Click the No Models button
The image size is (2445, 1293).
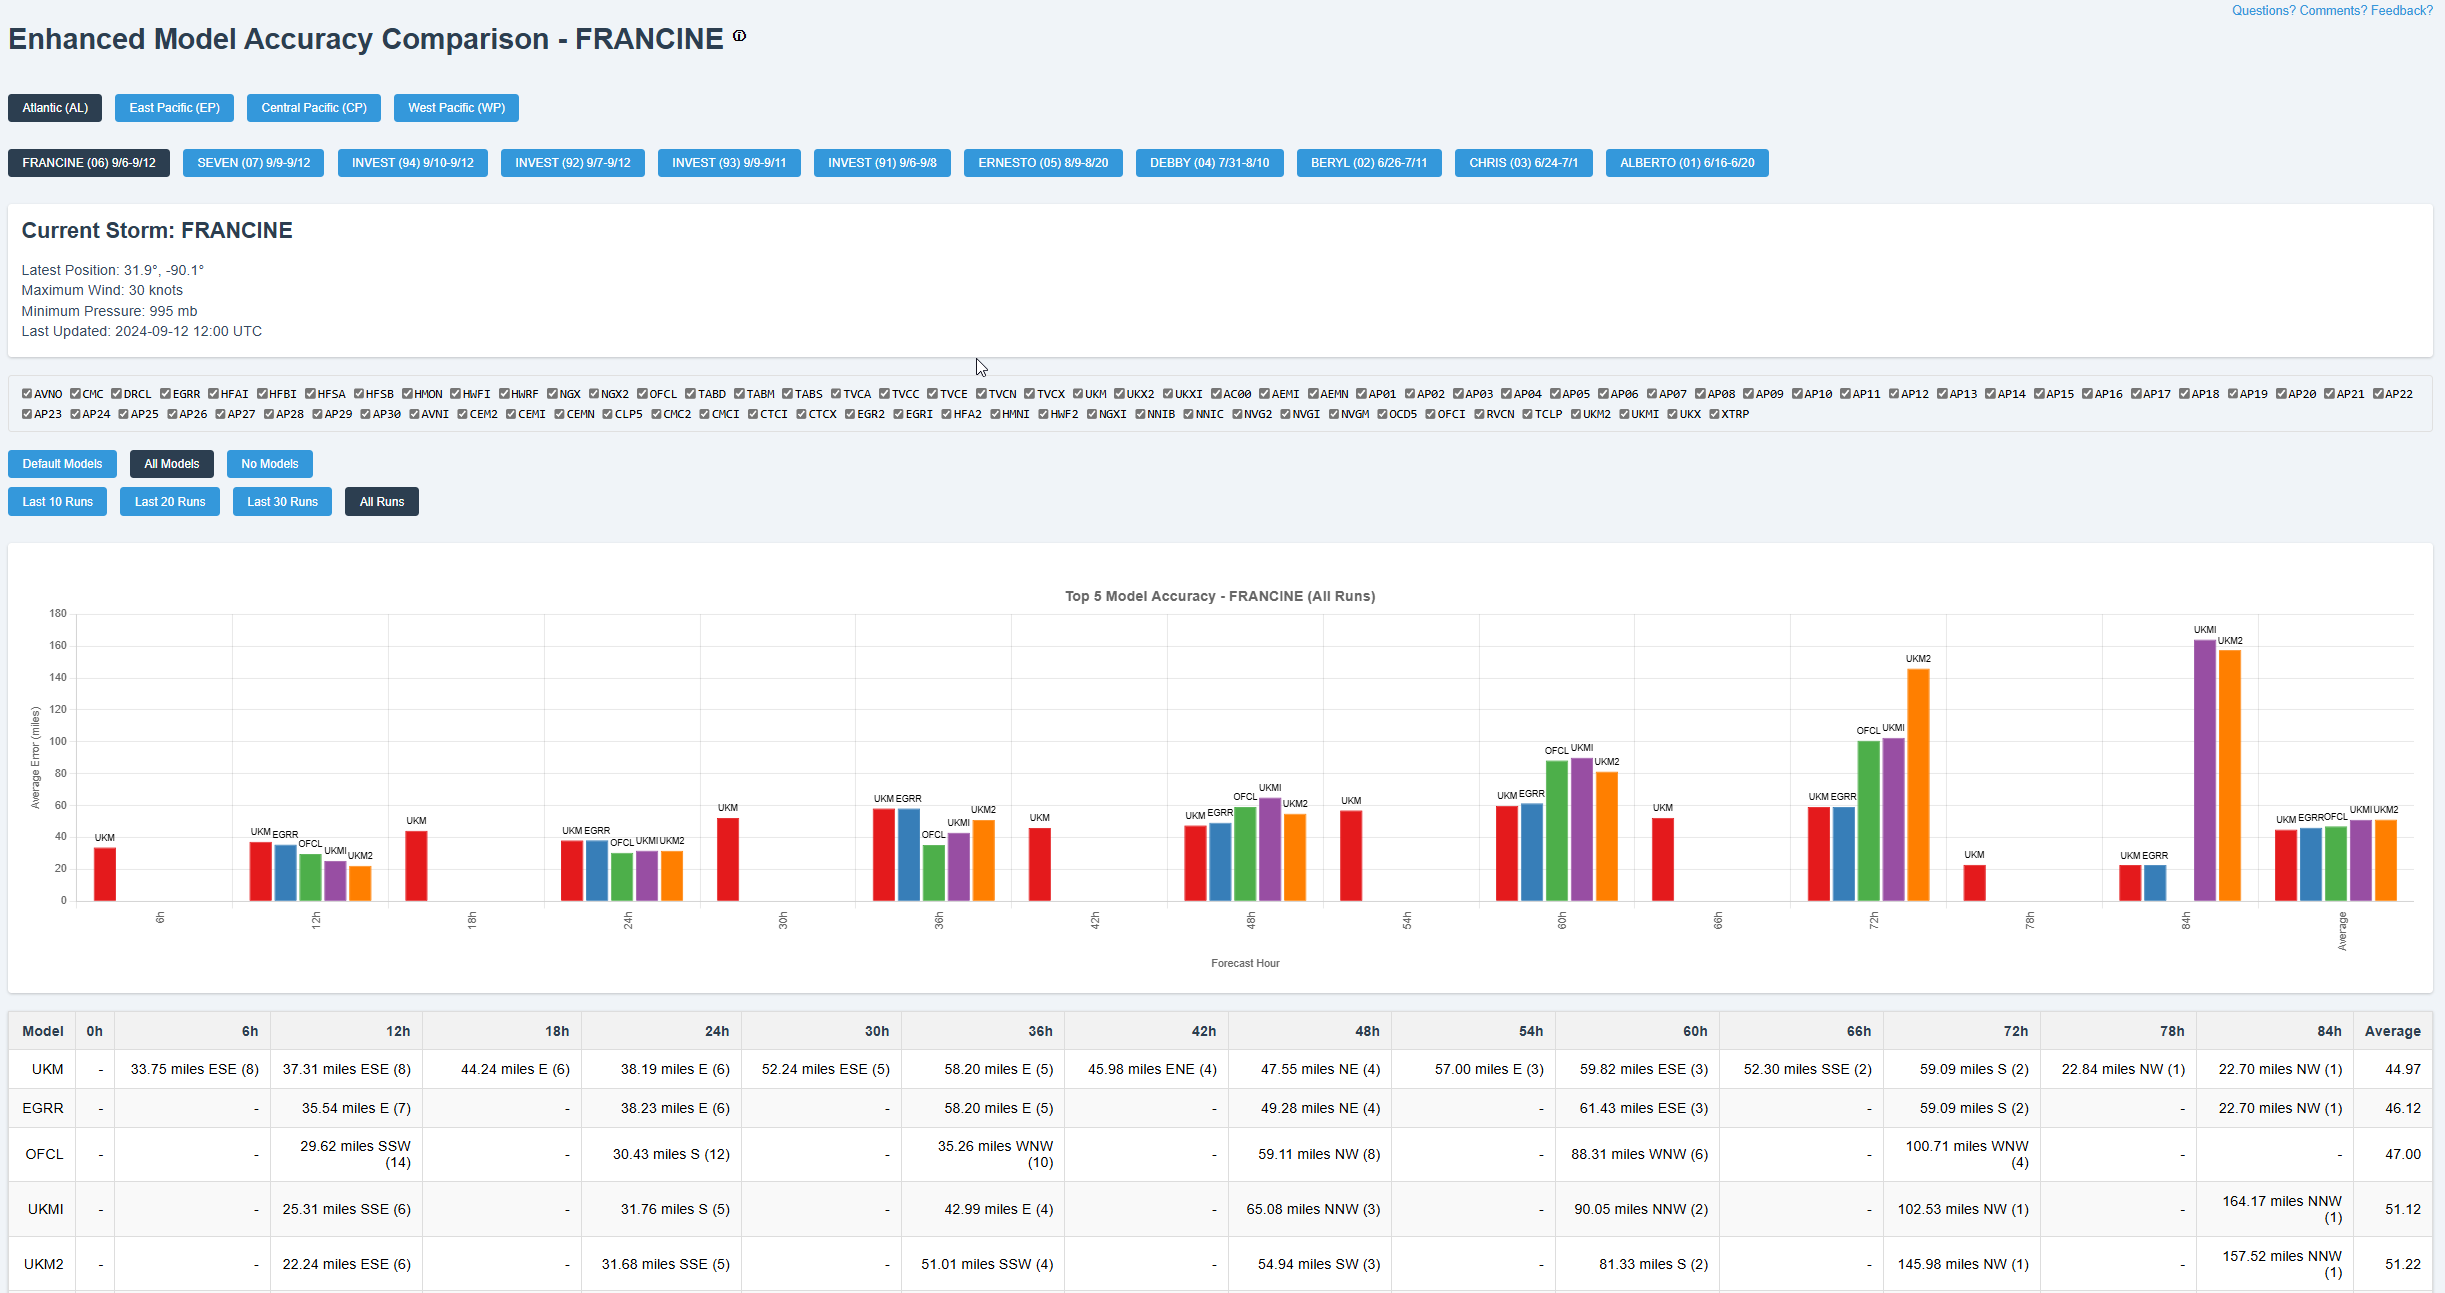(269, 464)
